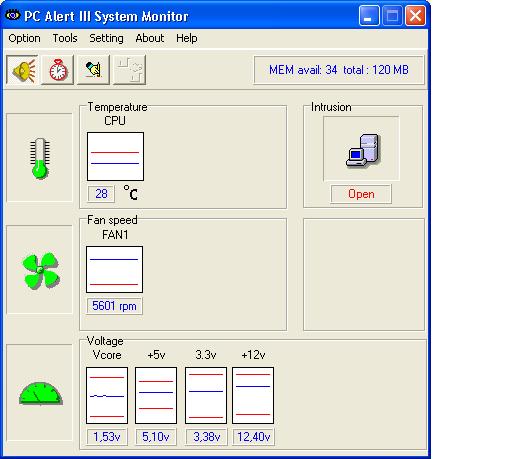The width and height of the screenshot is (512, 459).
Task: Open the Tools menu
Action: [x=65, y=38]
